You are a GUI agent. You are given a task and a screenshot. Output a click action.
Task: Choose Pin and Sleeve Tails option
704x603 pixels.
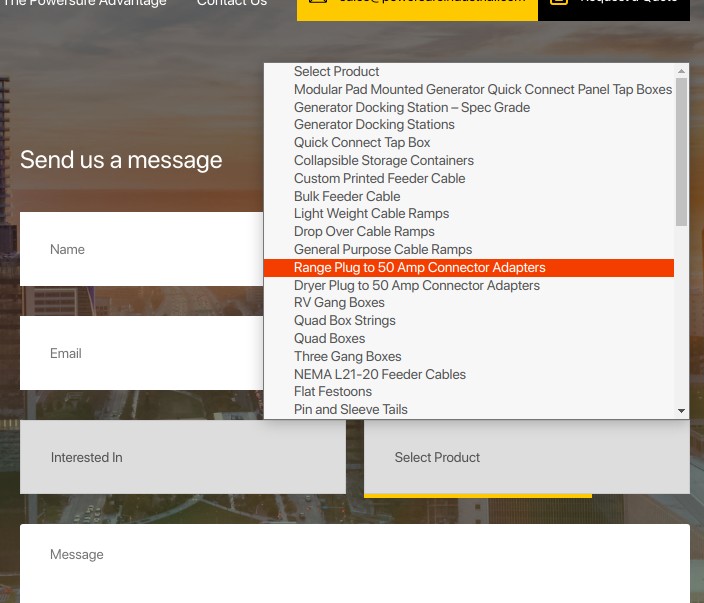click(350, 409)
